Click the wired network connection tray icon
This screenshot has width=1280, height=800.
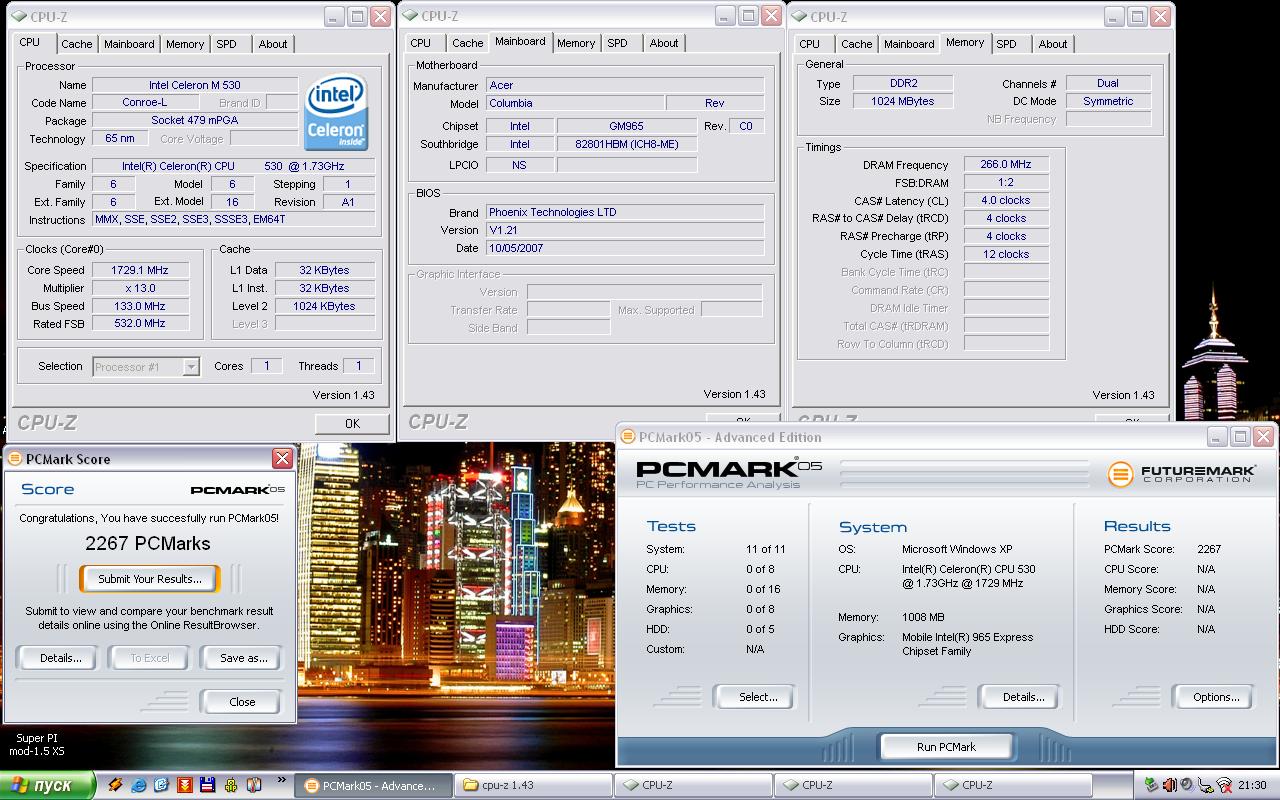tap(1205, 785)
